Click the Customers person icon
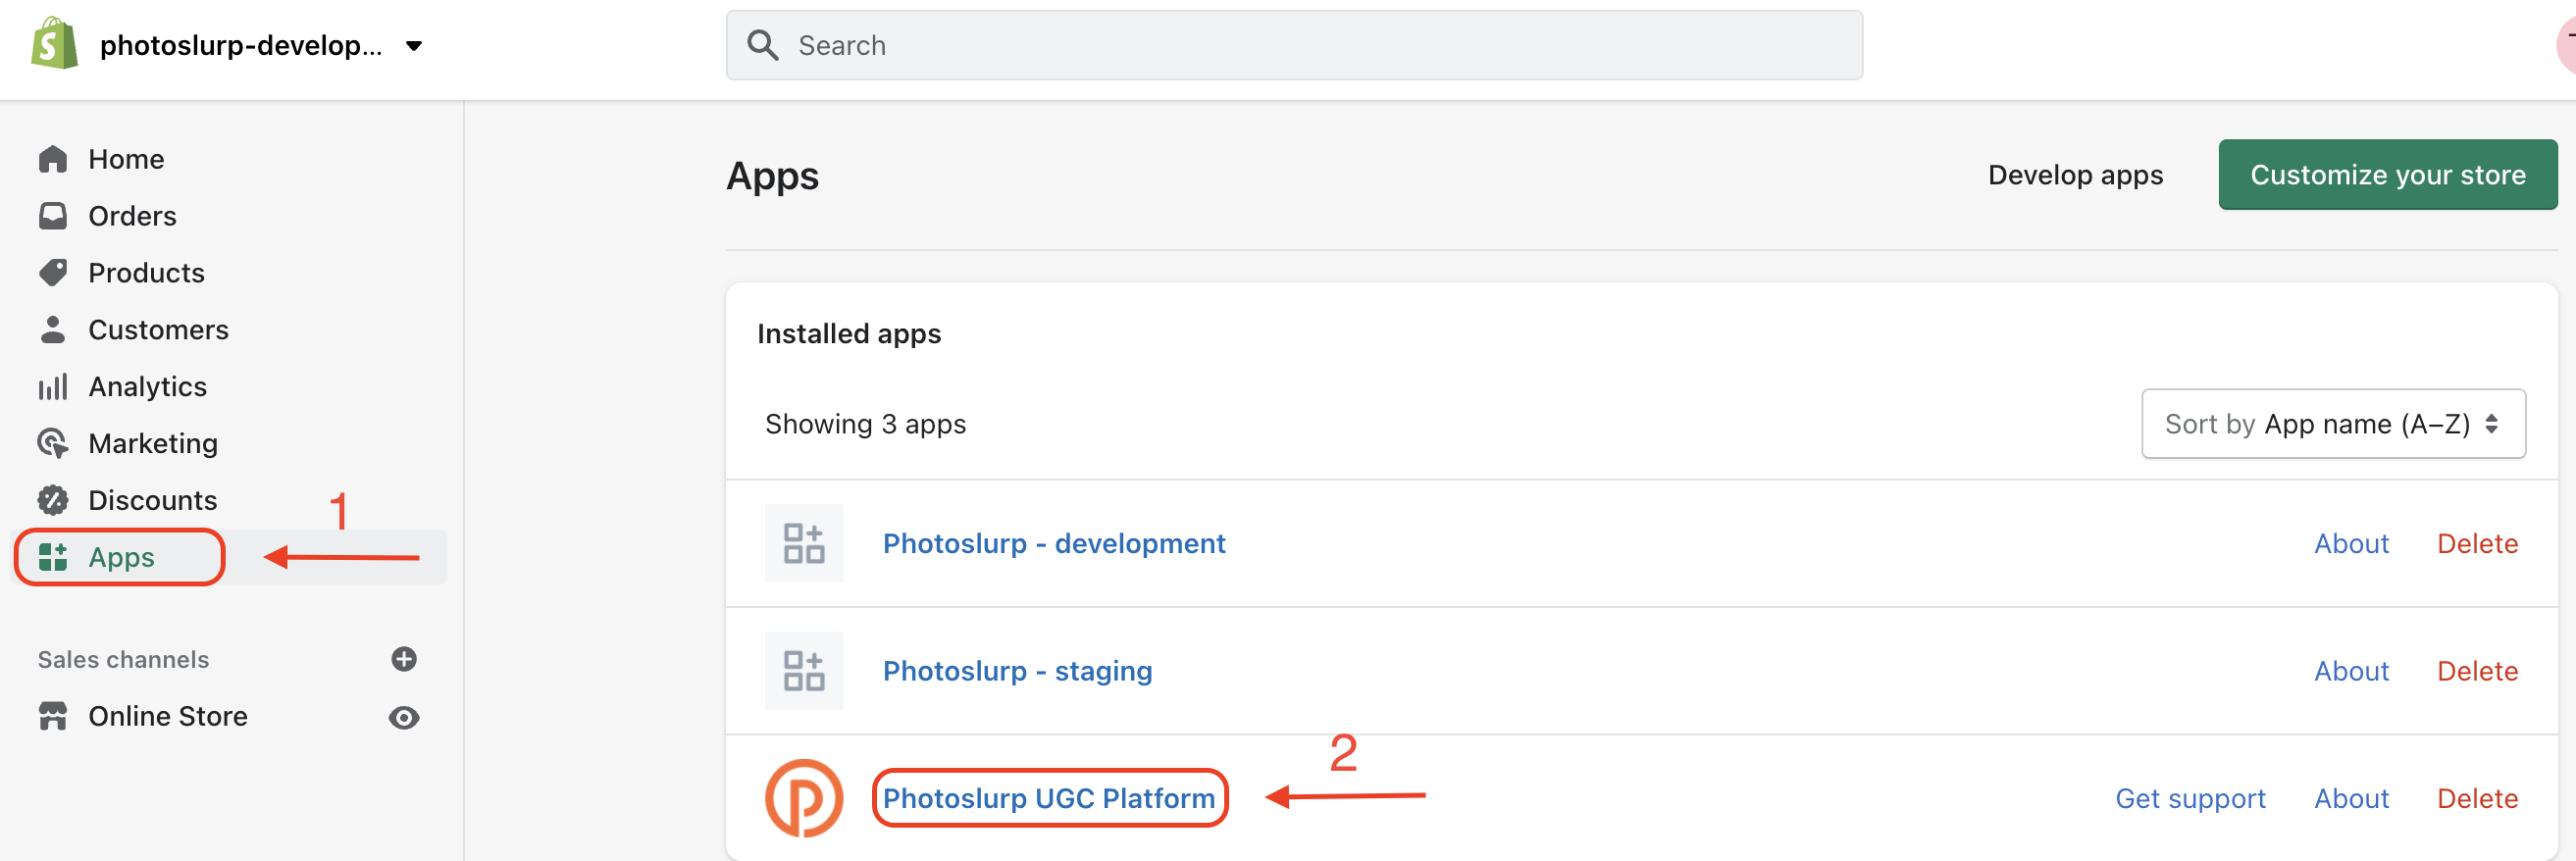 click(53, 329)
